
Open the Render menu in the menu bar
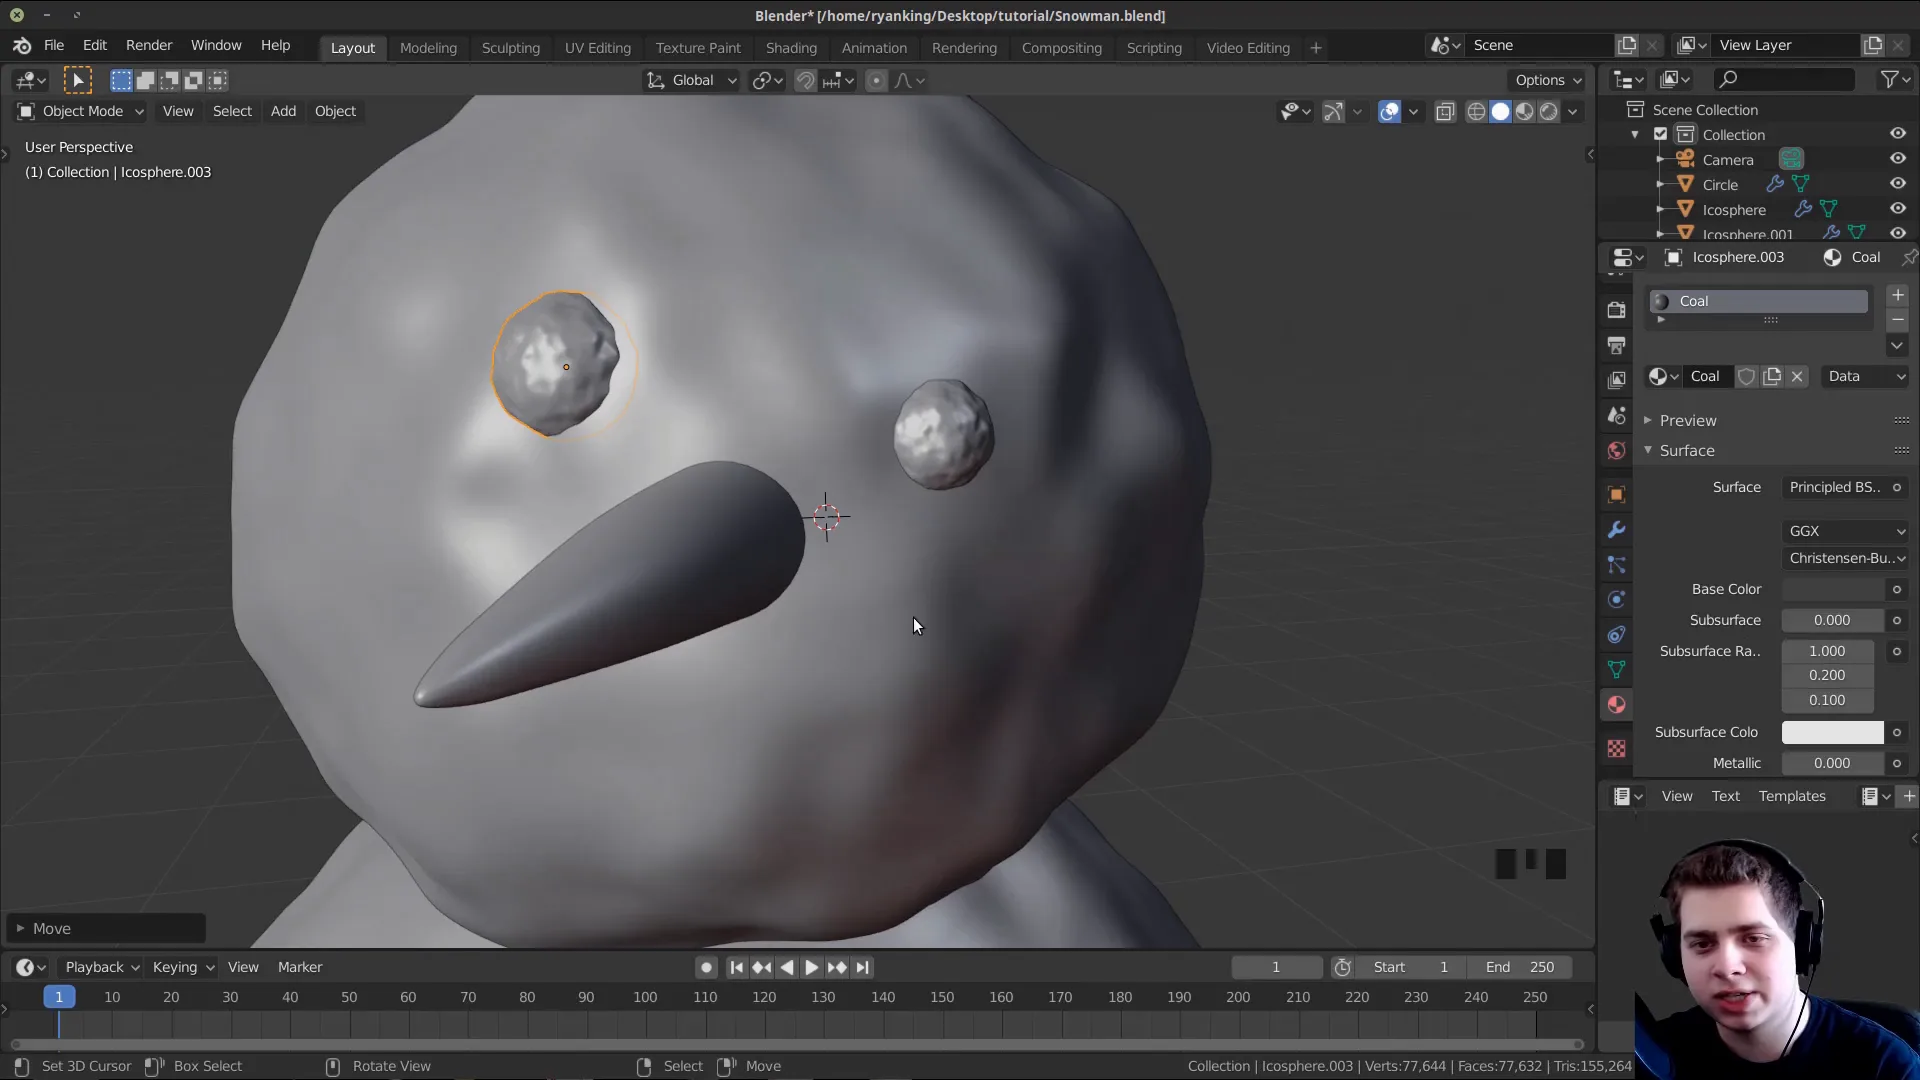click(149, 45)
